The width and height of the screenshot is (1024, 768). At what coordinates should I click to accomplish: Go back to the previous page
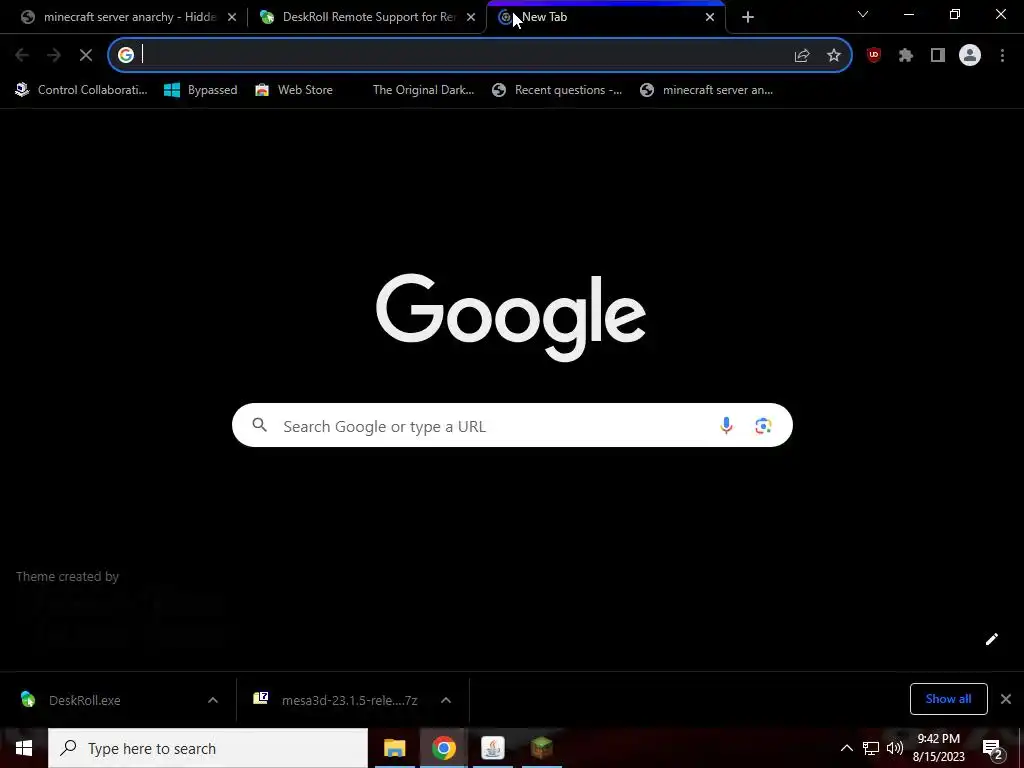click(22, 56)
